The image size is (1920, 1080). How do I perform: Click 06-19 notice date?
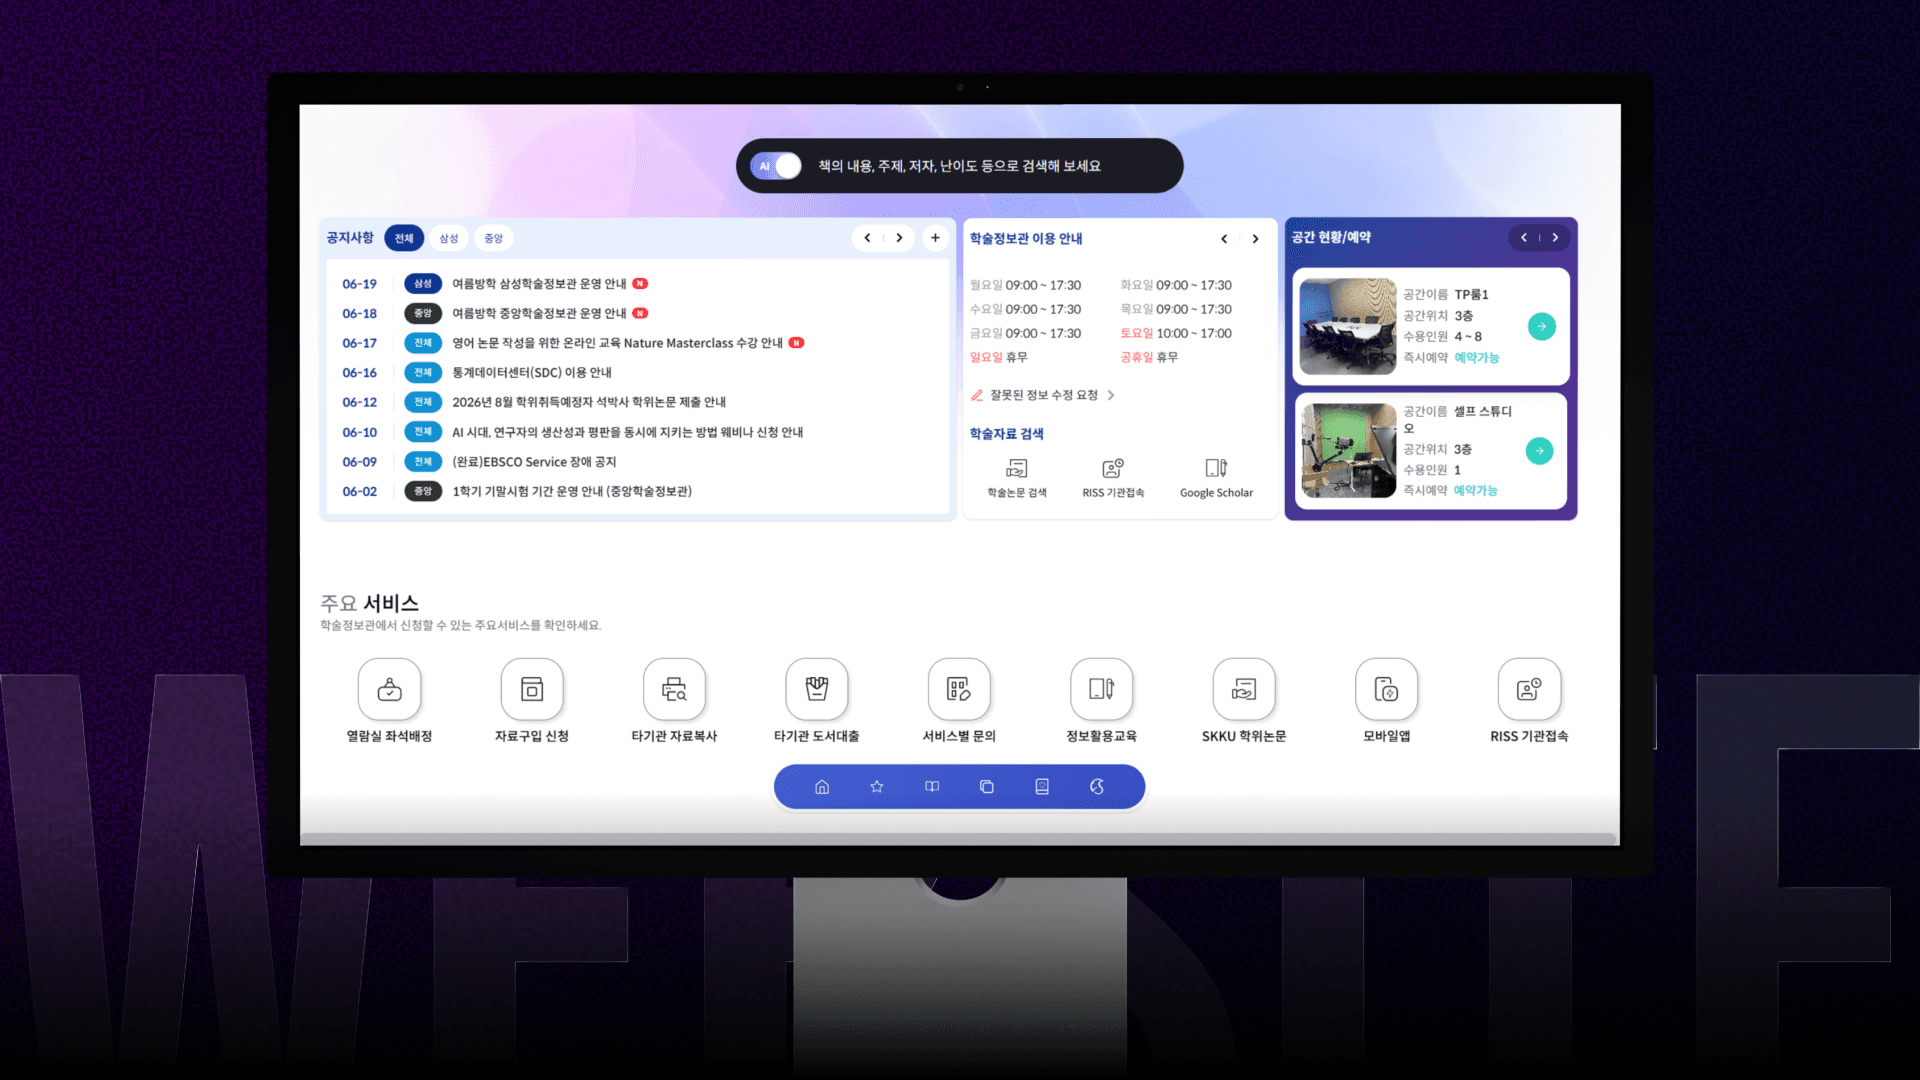[359, 284]
